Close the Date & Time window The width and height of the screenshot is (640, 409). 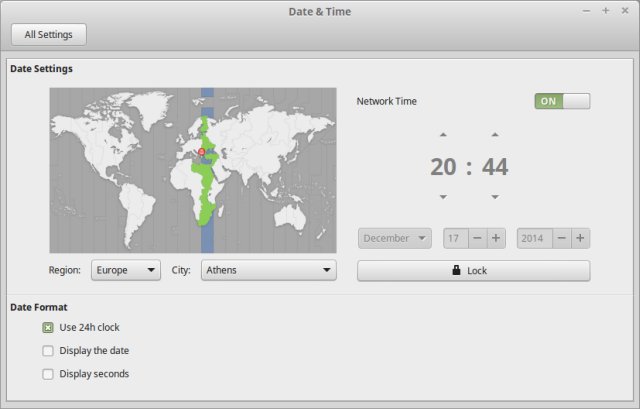coord(625,11)
